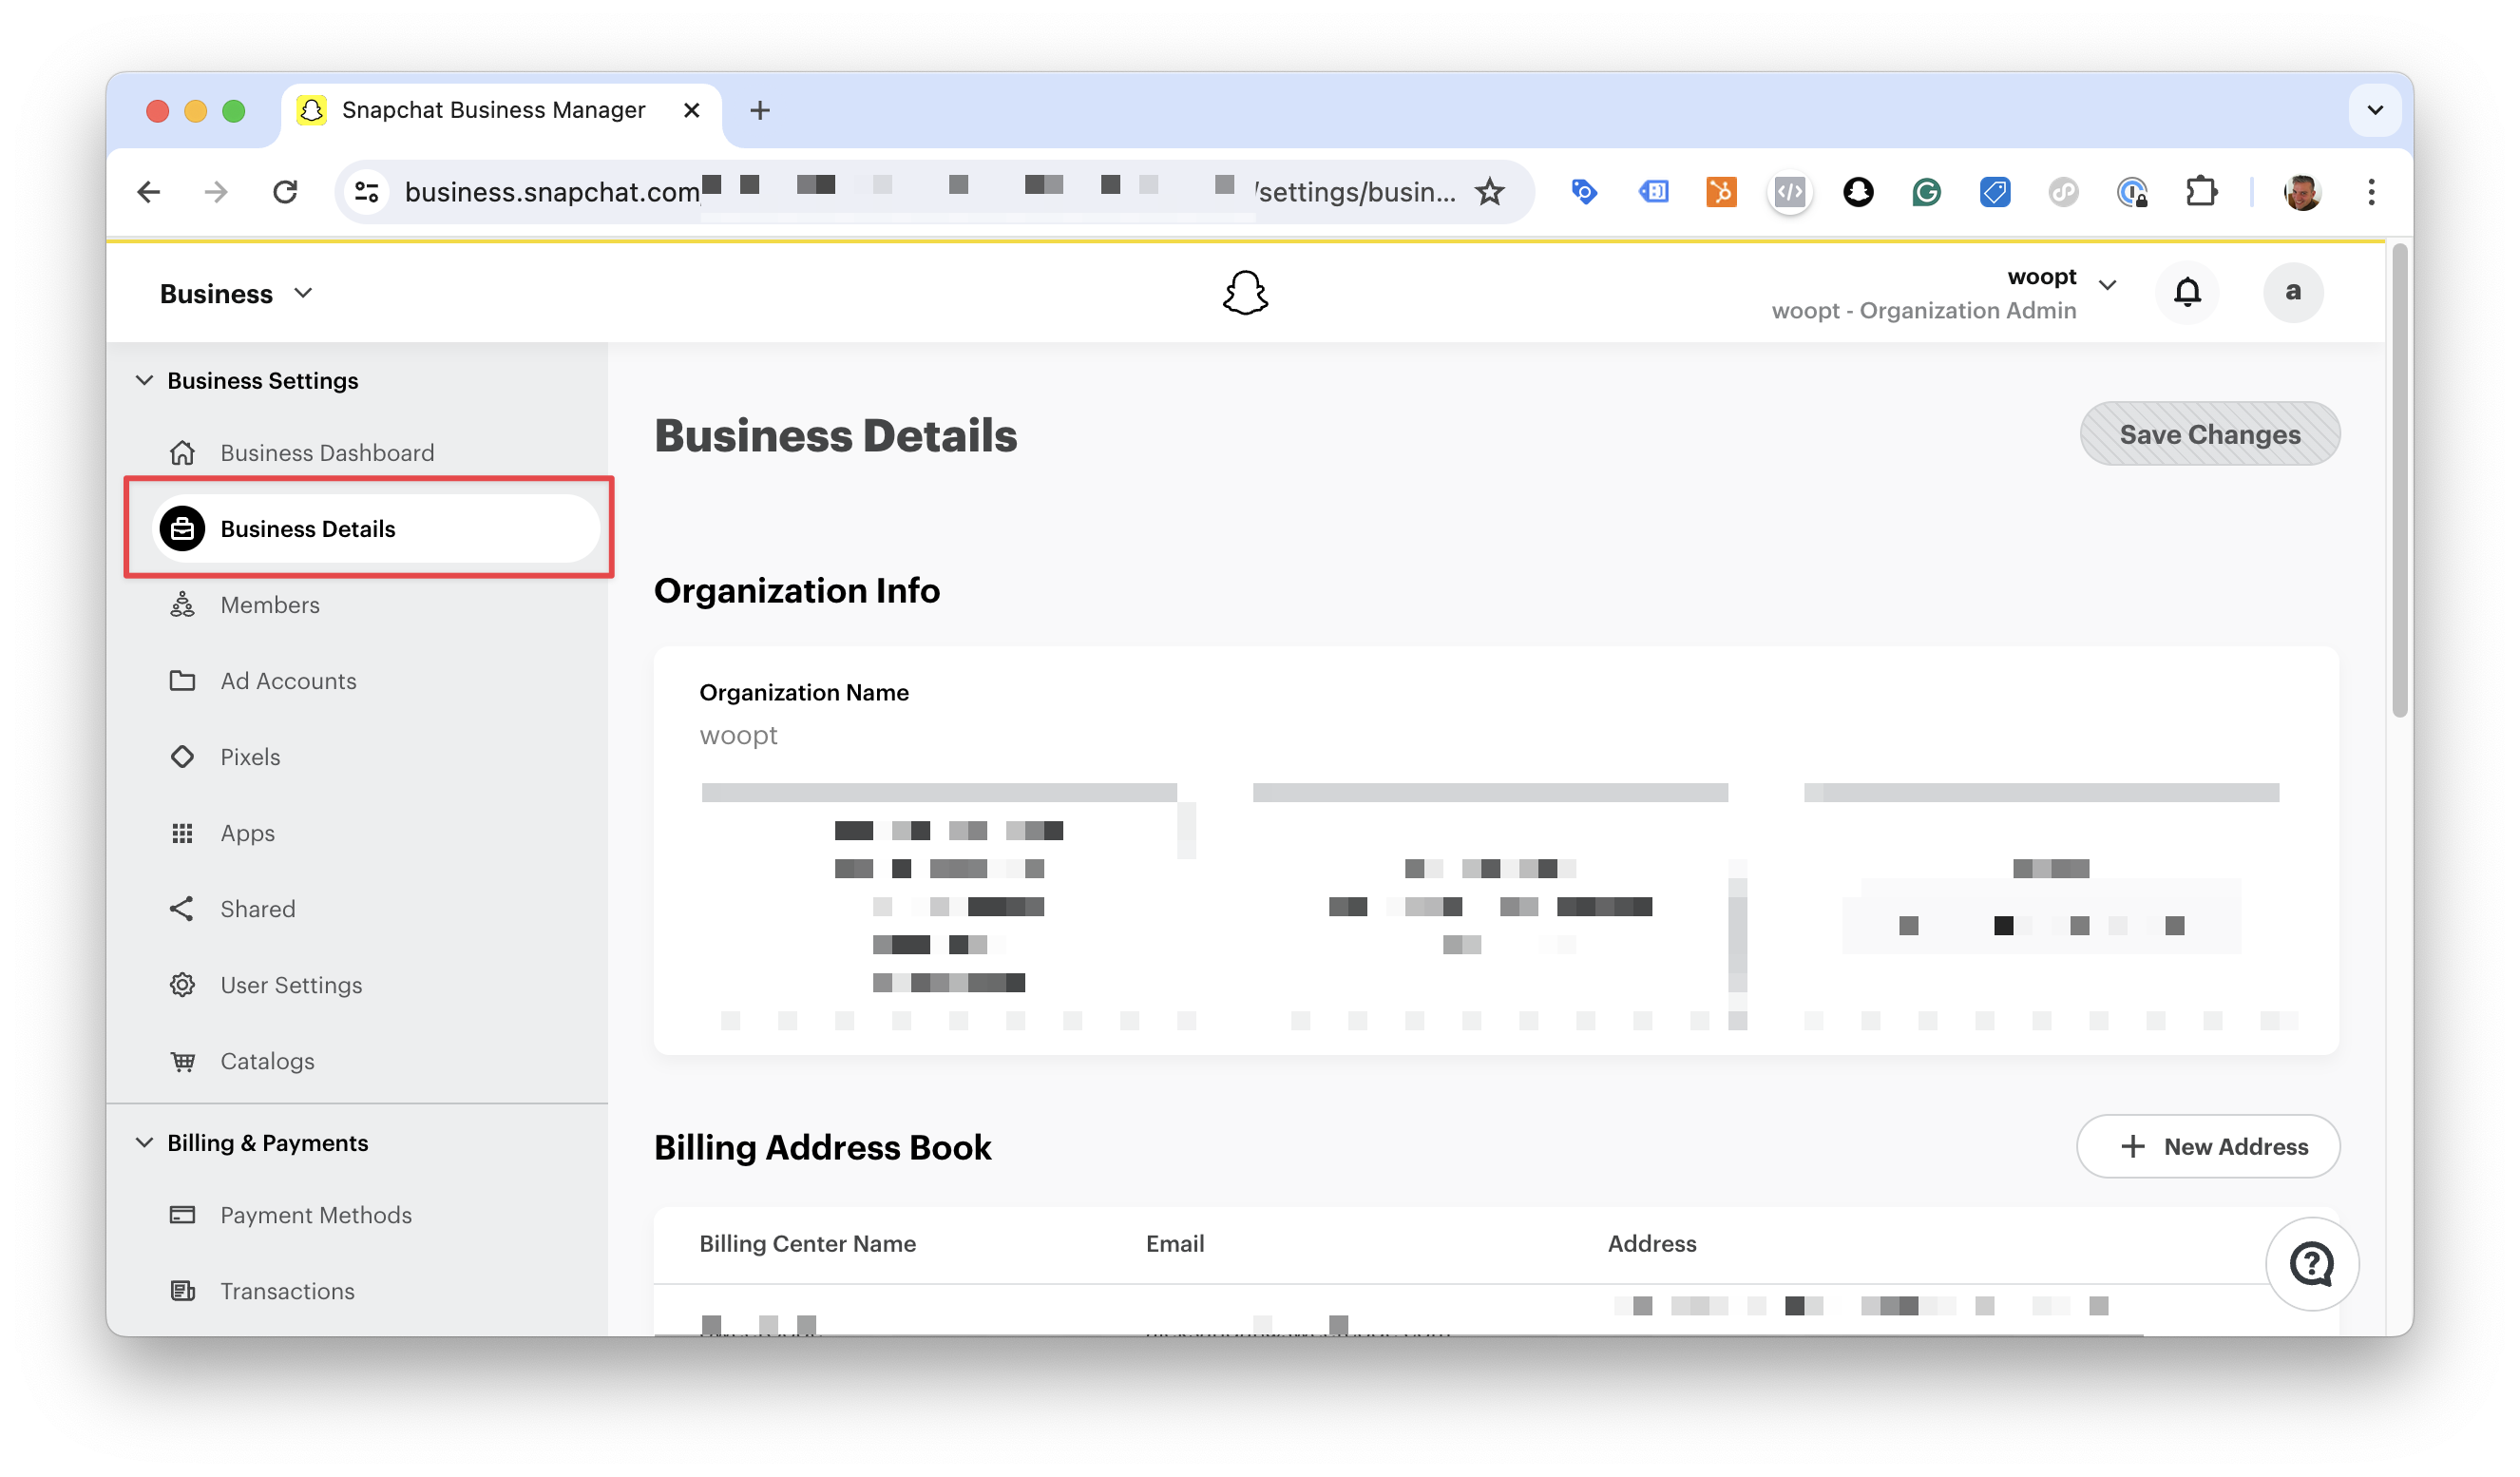Click the Organization Name field
Viewport: 2520px width, 1477px height.
click(x=738, y=735)
